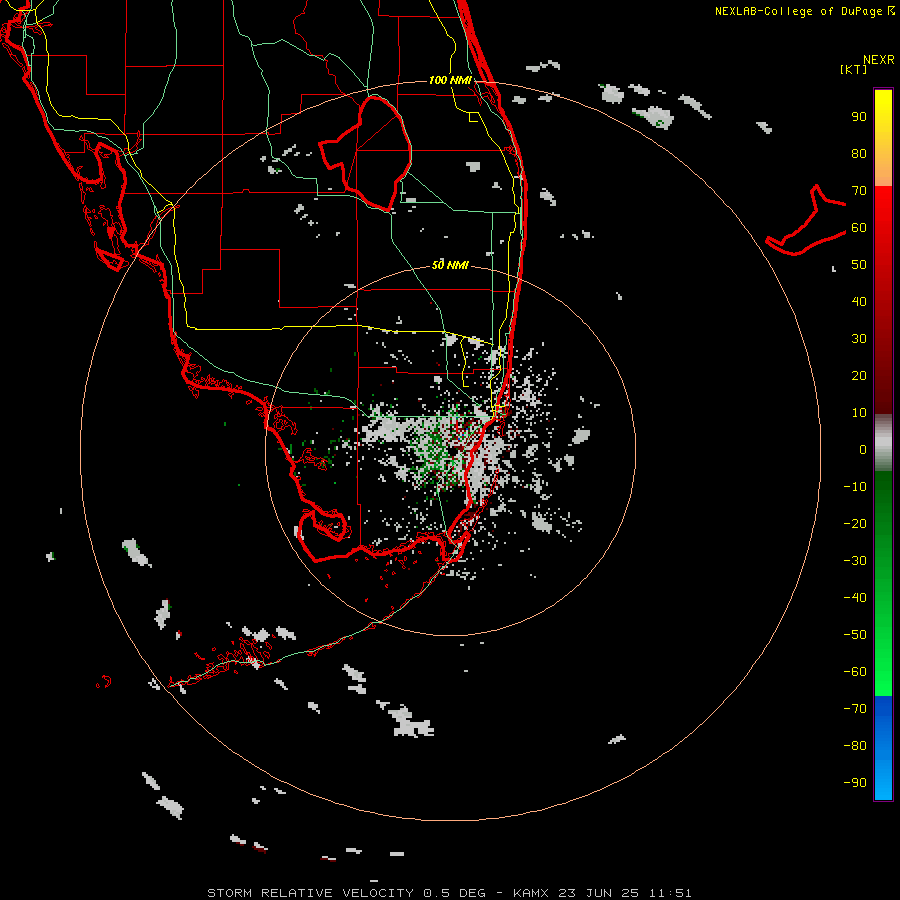This screenshot has height=900, width=900.
Task: Click the NEXR label above color scale
Action: 879,60
